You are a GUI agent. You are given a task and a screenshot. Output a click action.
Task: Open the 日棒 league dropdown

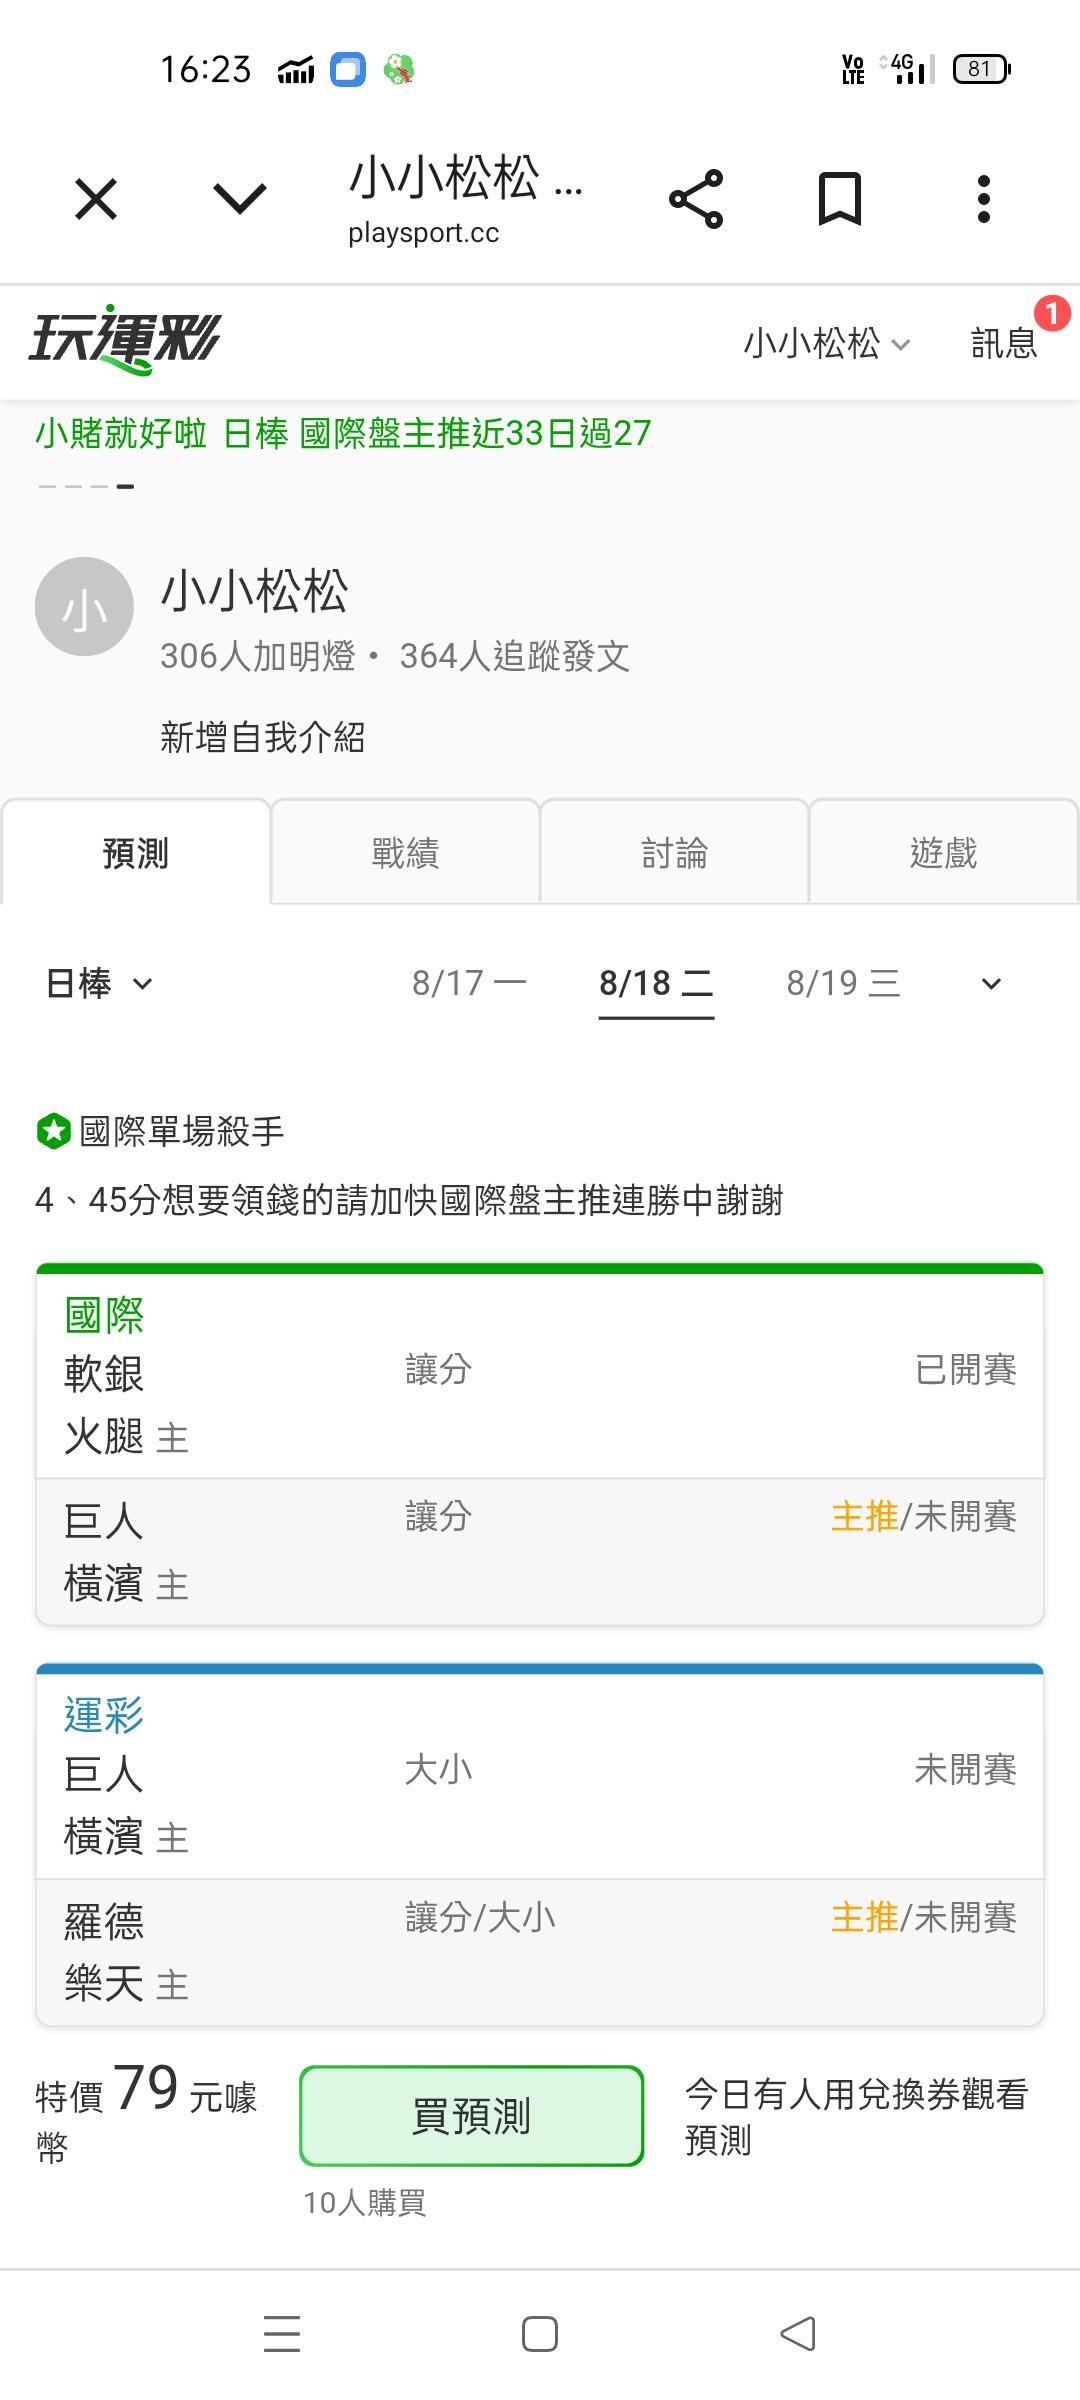100,983
